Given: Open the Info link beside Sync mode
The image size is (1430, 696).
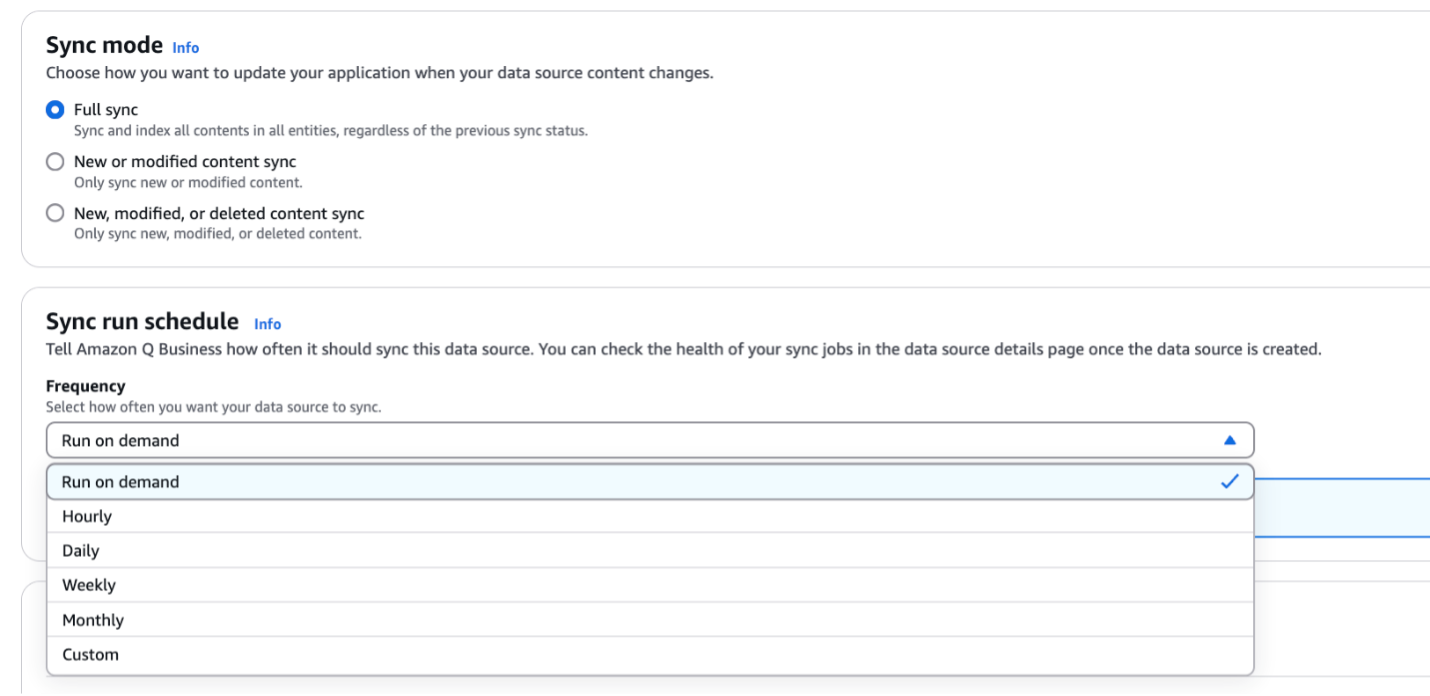Looking at the screenshot, I should pyautogui.click(x=186, y=47).
